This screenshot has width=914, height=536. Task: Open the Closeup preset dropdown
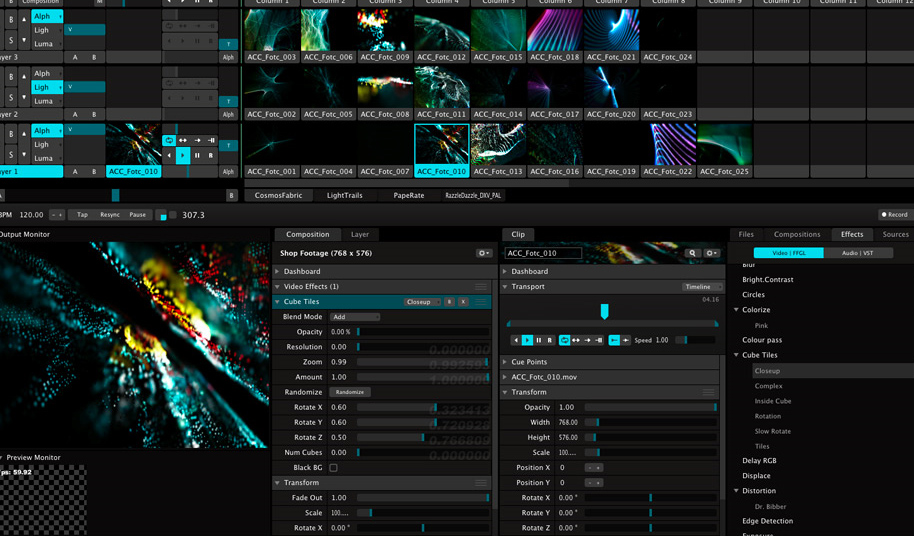click(422, 302)
